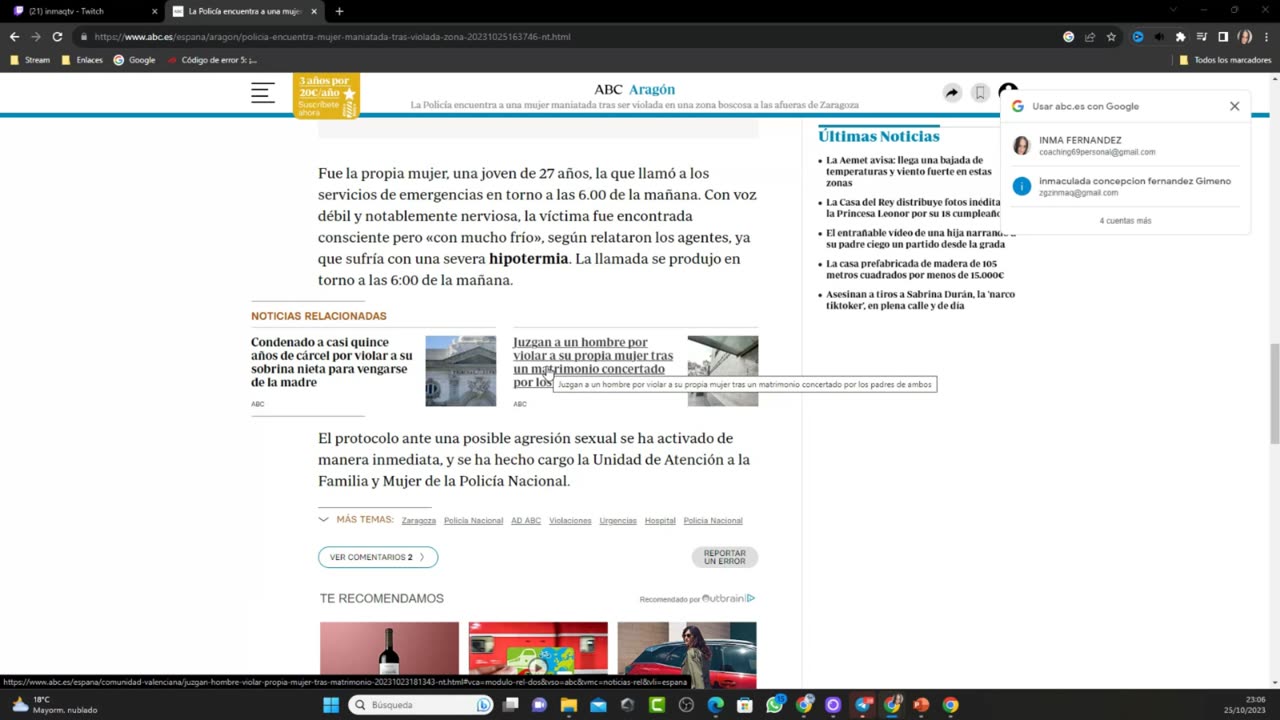Open 'Condenado a casi quince años' related article
The width and height of the screenshot is (1280, 720).
[332, 362]
